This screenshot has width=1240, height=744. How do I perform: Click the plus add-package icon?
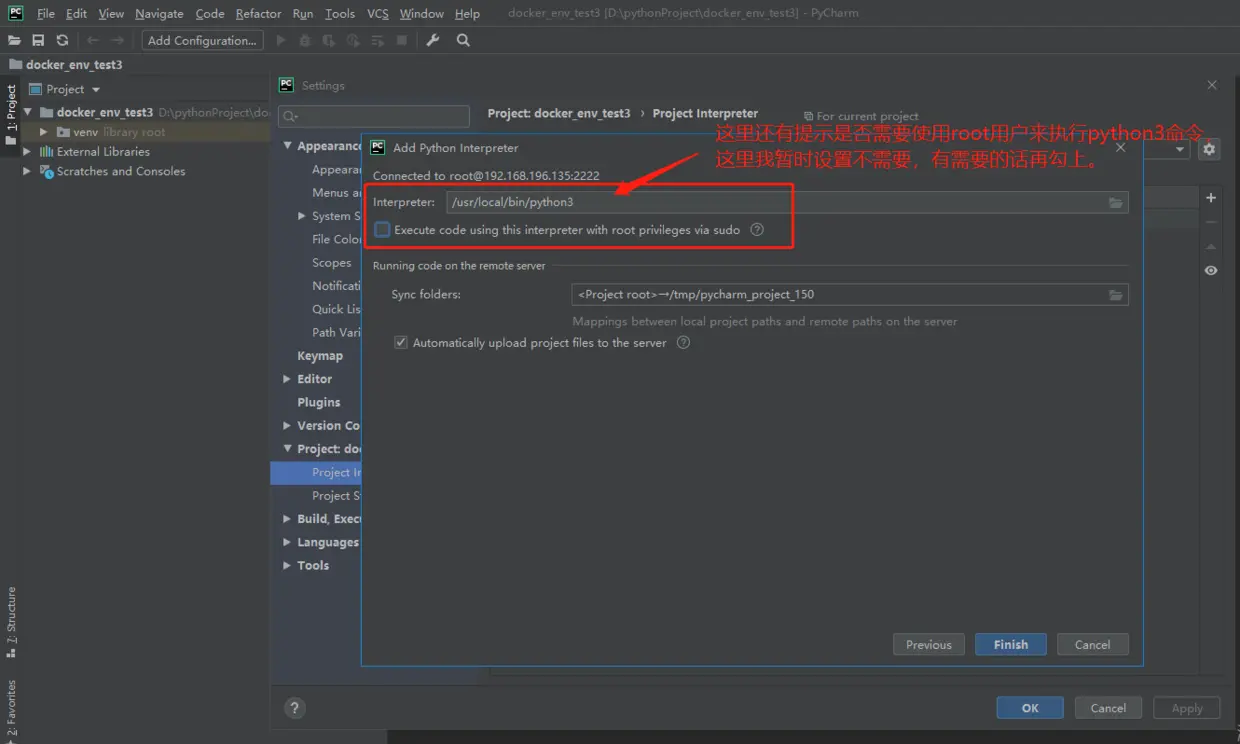point(1211,198)
